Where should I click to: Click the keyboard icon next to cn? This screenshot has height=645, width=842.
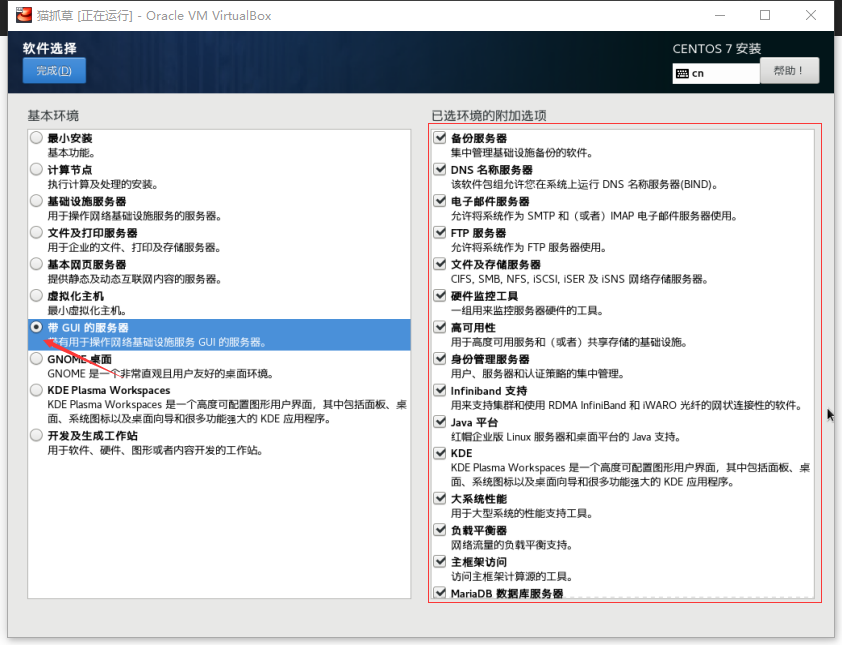point(682,74)
